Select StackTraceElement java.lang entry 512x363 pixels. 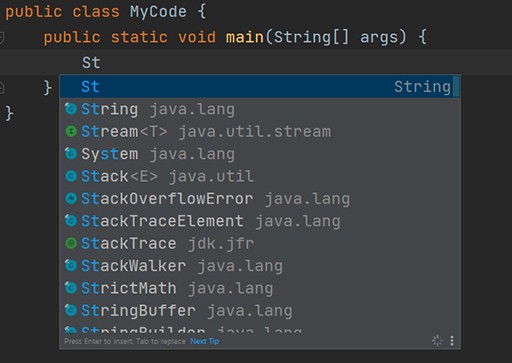pos(257,221)
